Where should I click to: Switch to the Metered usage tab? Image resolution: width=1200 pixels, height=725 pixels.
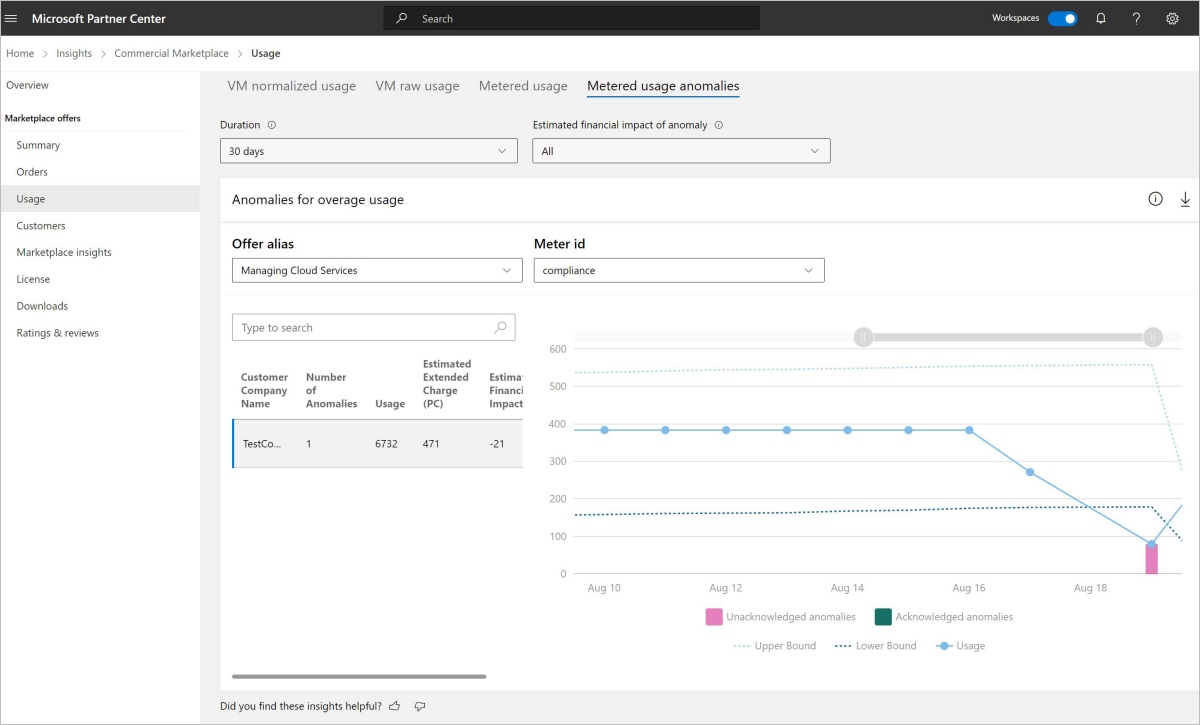[523, 86]
